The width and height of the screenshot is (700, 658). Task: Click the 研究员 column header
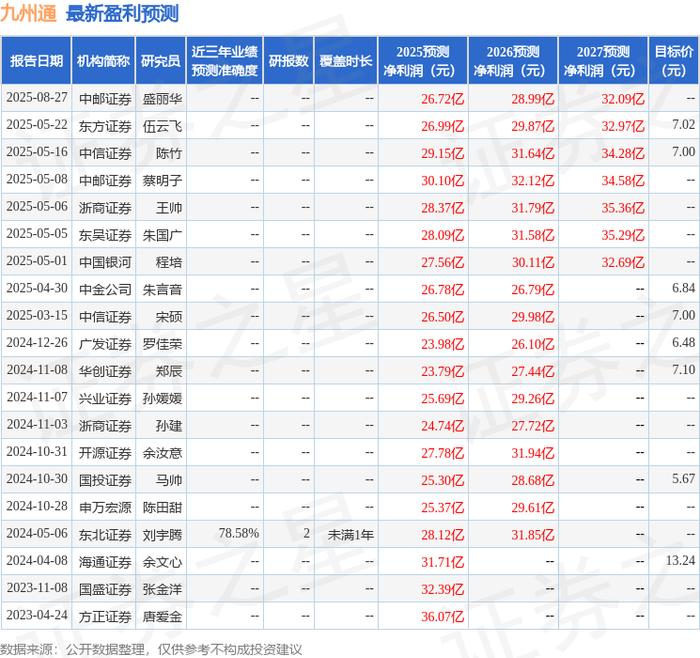pos(161,61)
